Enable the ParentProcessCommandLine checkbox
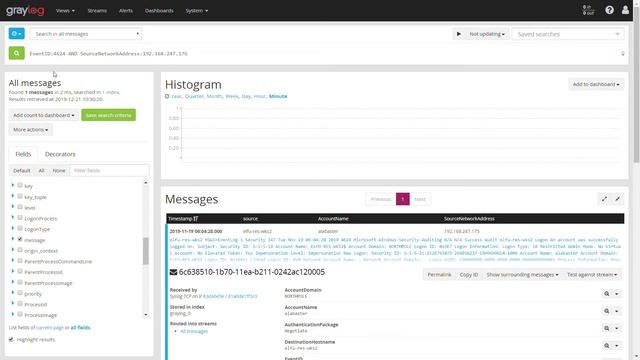Viewport: 640px width, 360px height. click(x=20, y=261)
